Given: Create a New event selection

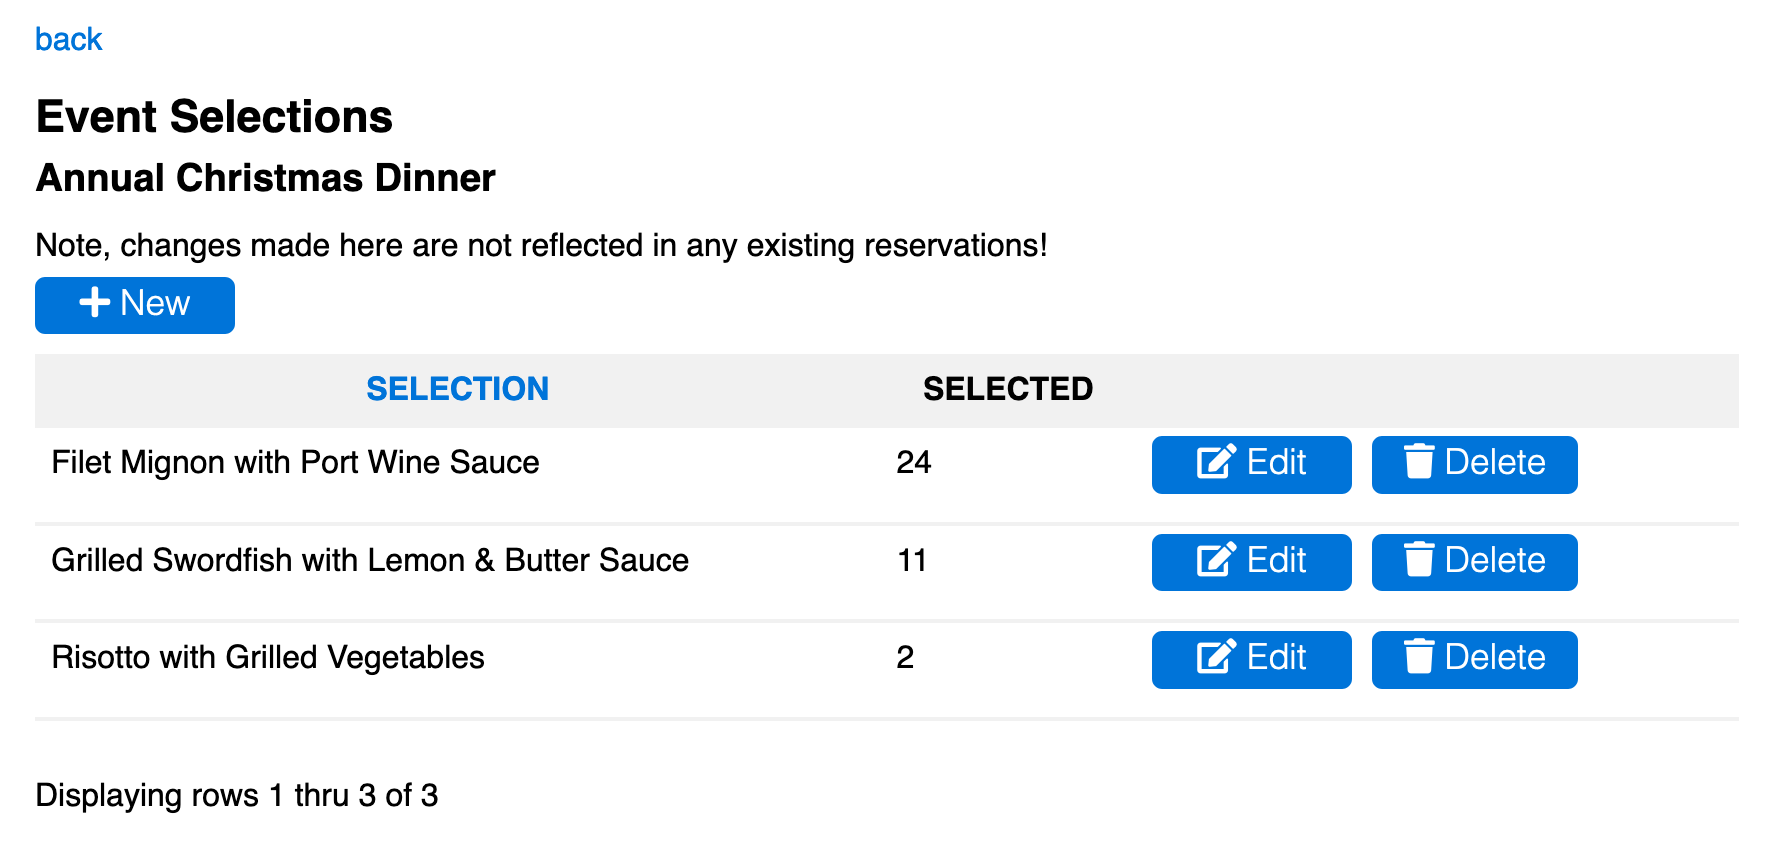Looking at the screenshot, I should tap(135, 305).
